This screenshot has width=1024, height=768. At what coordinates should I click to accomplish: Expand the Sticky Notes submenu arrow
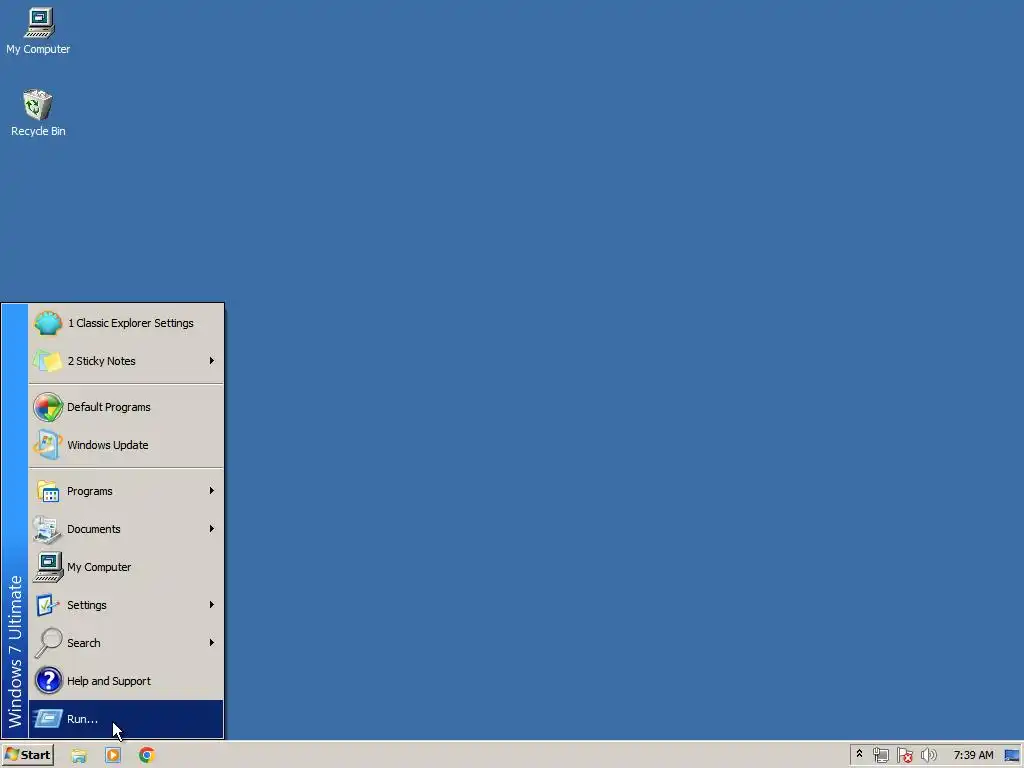(212, 360)
